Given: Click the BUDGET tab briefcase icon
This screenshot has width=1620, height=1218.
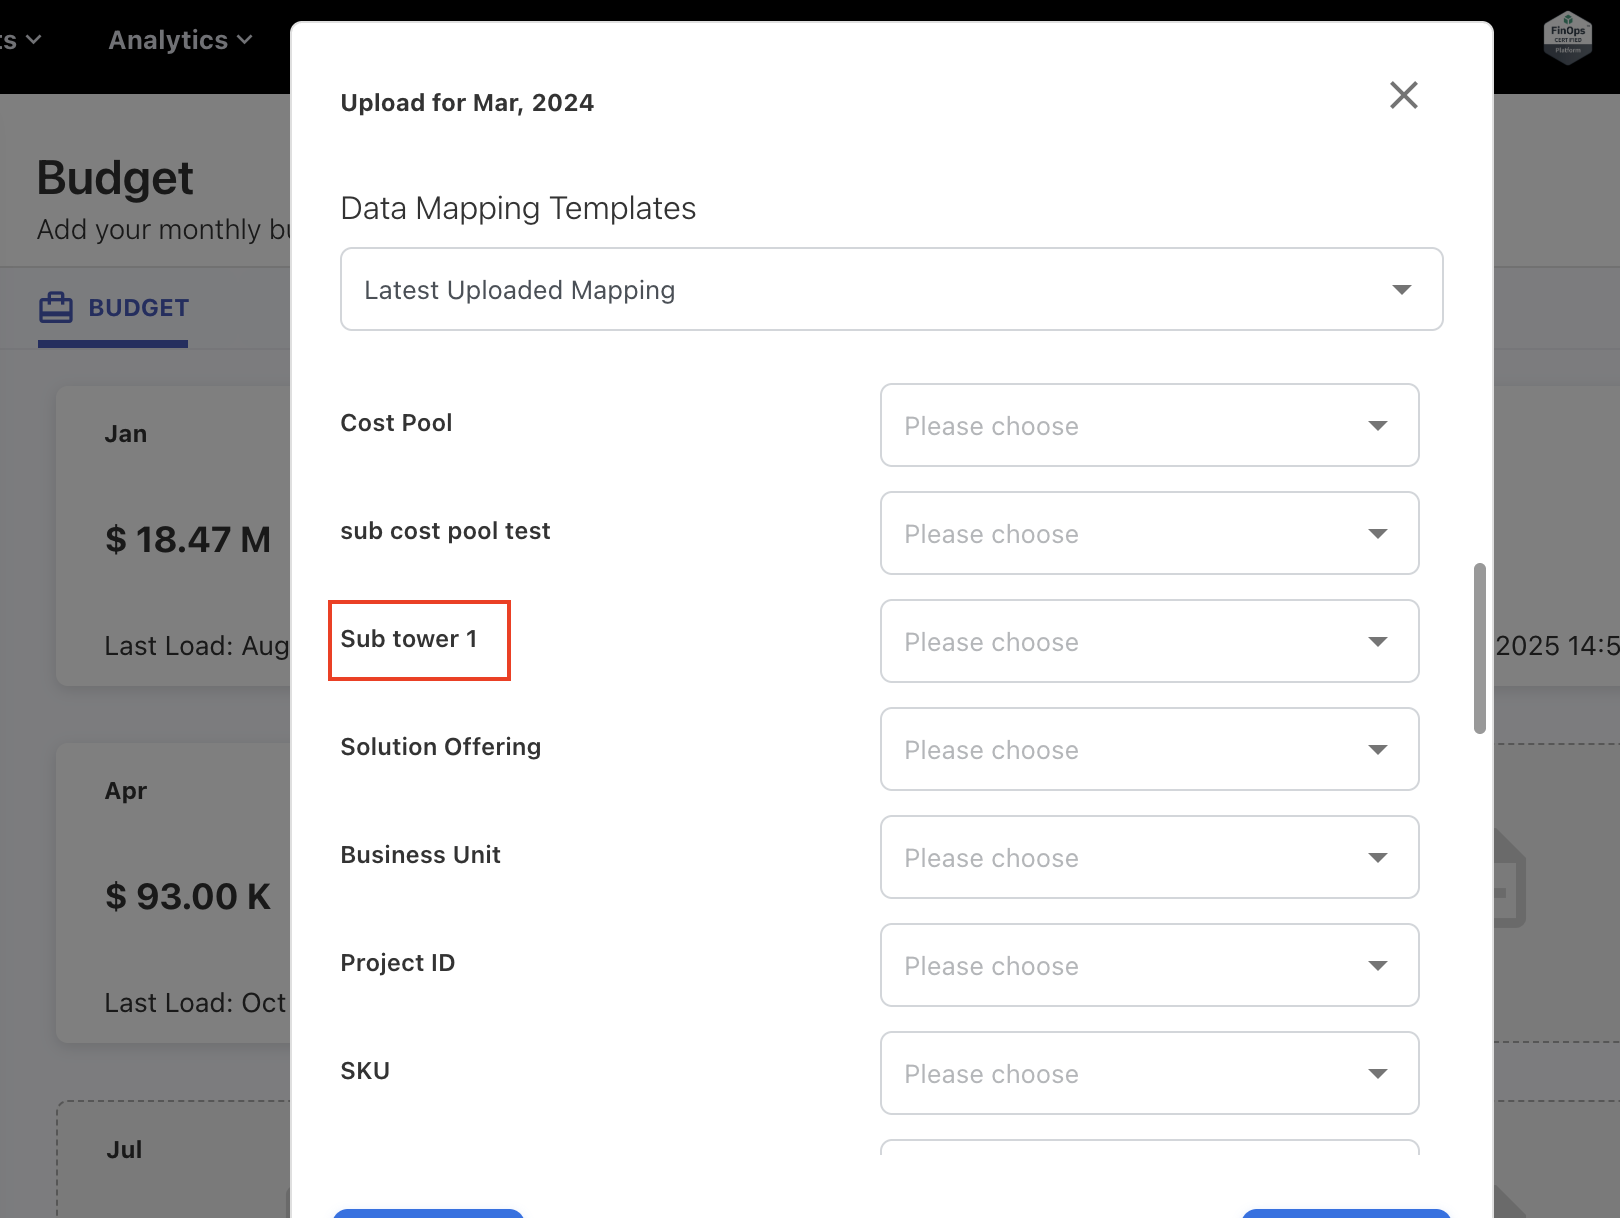Looking at the screenshot, I should coord(57,307).
